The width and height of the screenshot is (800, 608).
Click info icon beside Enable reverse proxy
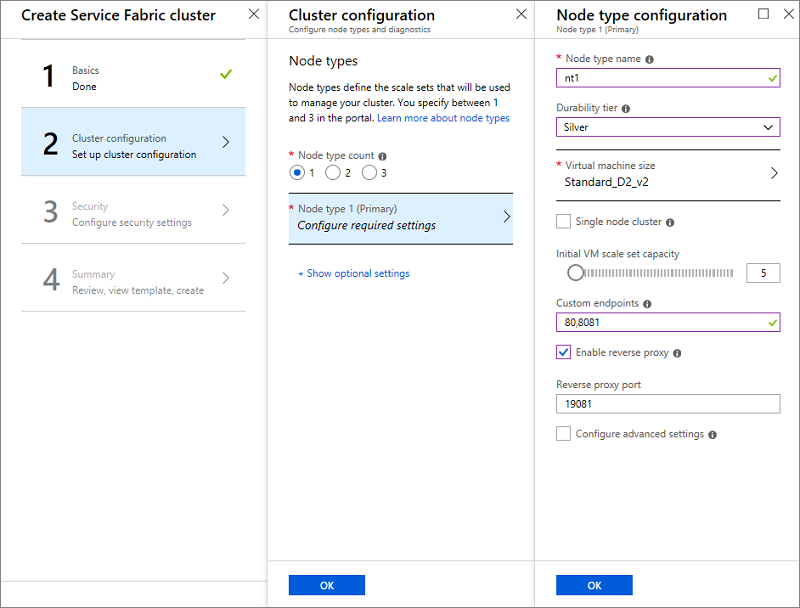678,353
